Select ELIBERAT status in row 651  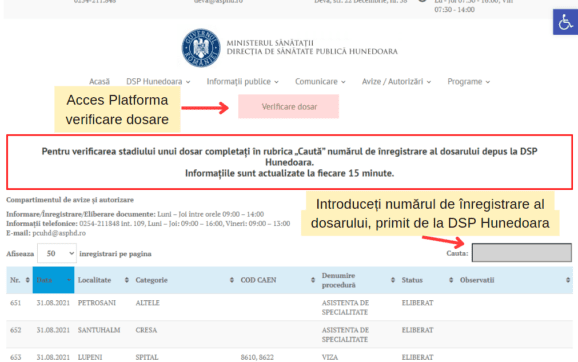tap(418, 303)
